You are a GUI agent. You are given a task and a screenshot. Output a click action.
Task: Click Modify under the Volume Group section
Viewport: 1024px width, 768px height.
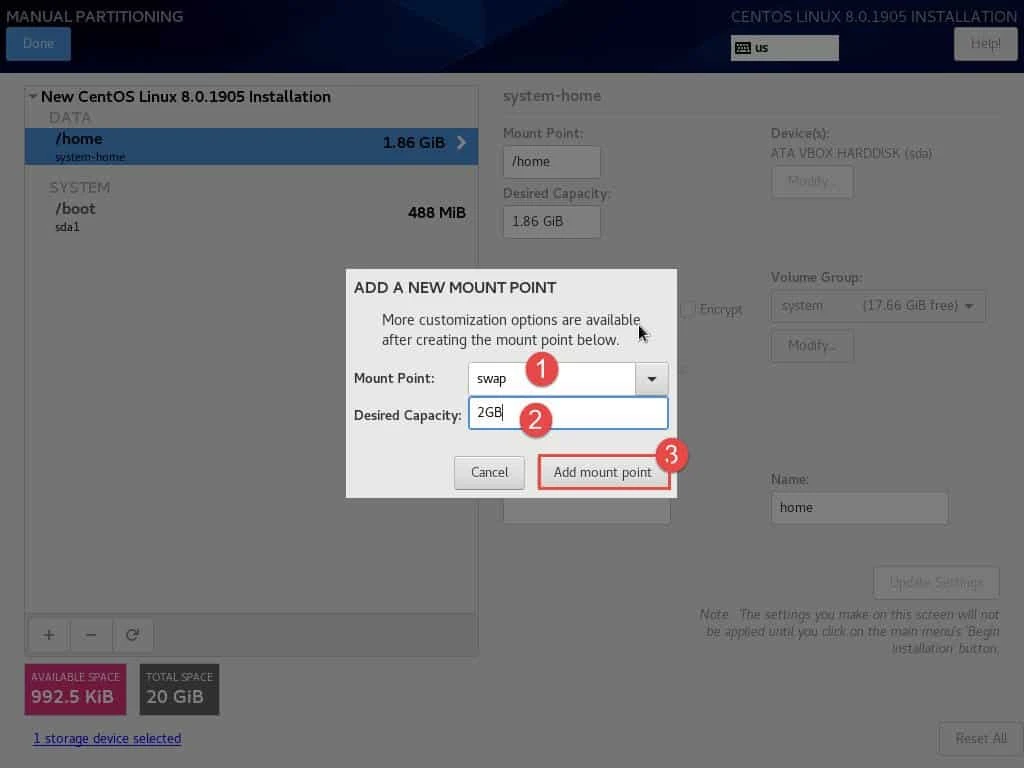pos(812,345)
